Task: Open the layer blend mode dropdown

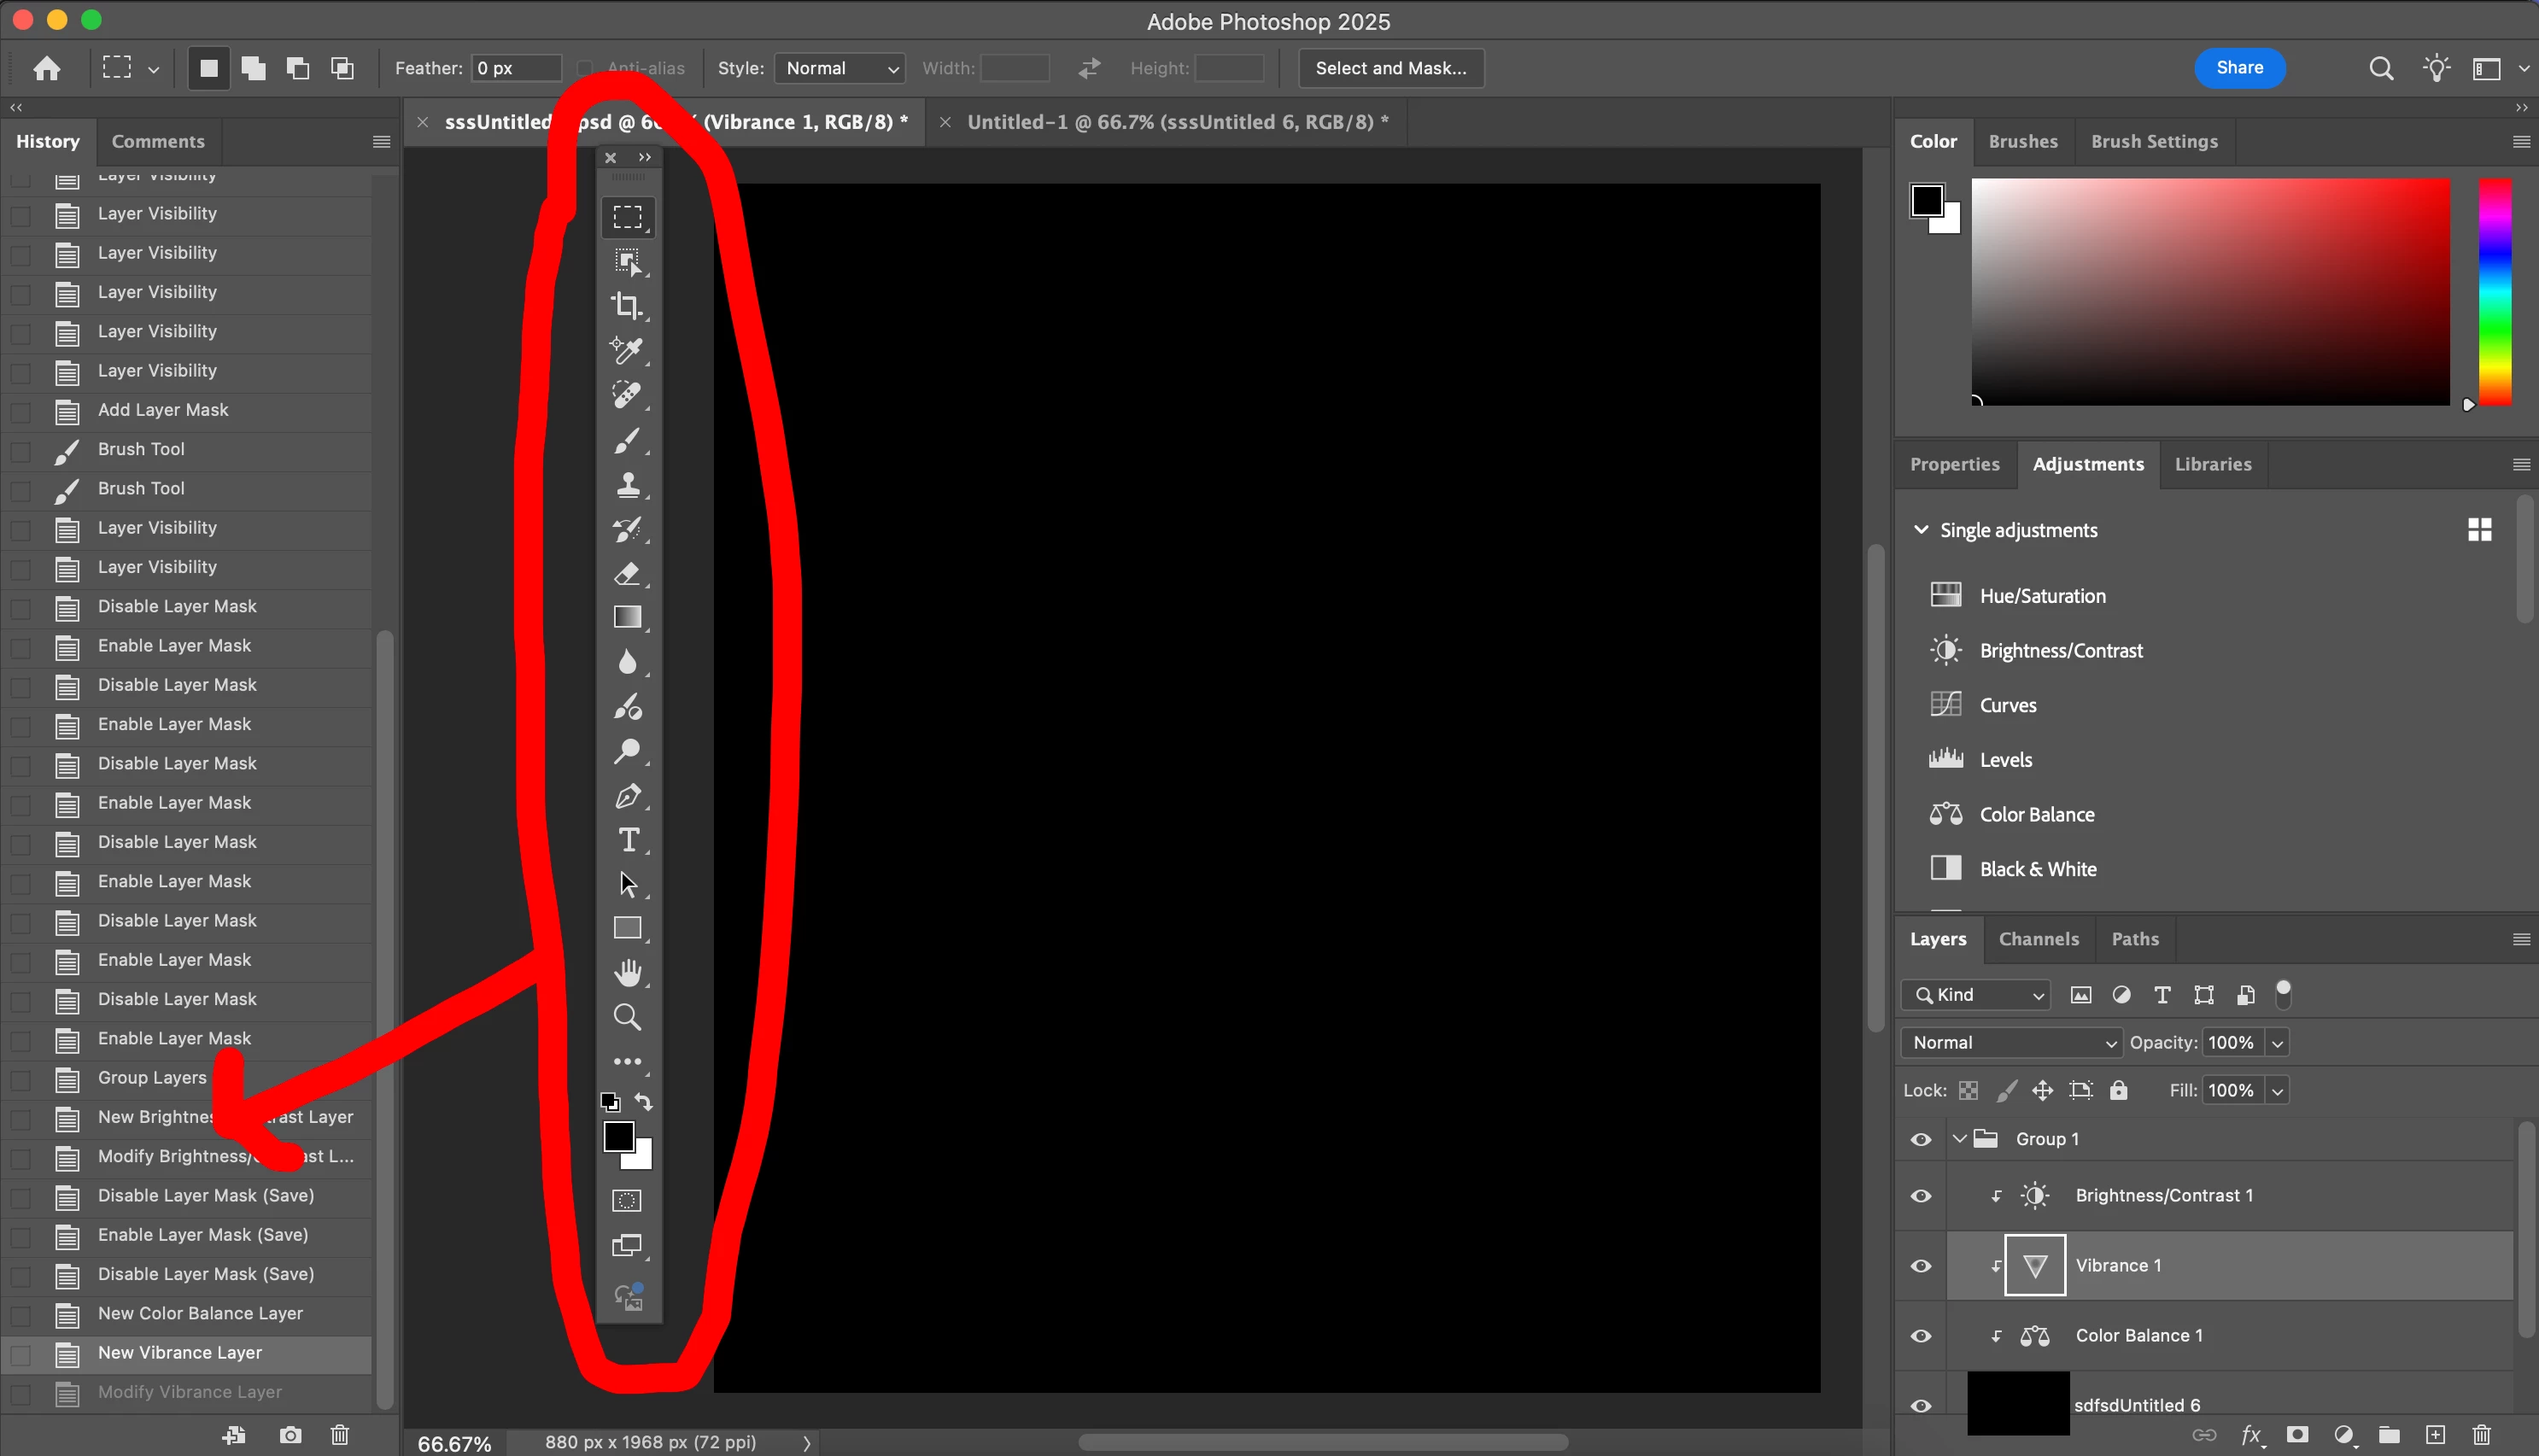Action: pos(2012,1042)
